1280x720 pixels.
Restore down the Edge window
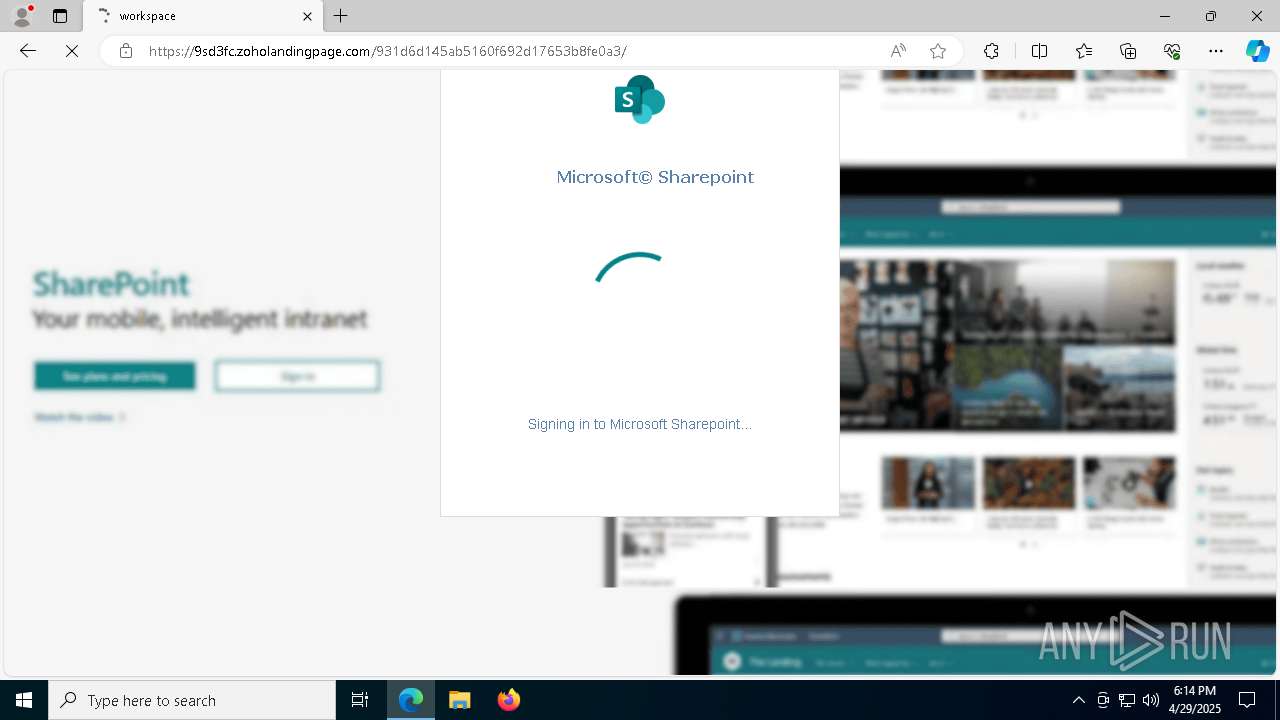pyautogui.click(x=1211, y=16)
